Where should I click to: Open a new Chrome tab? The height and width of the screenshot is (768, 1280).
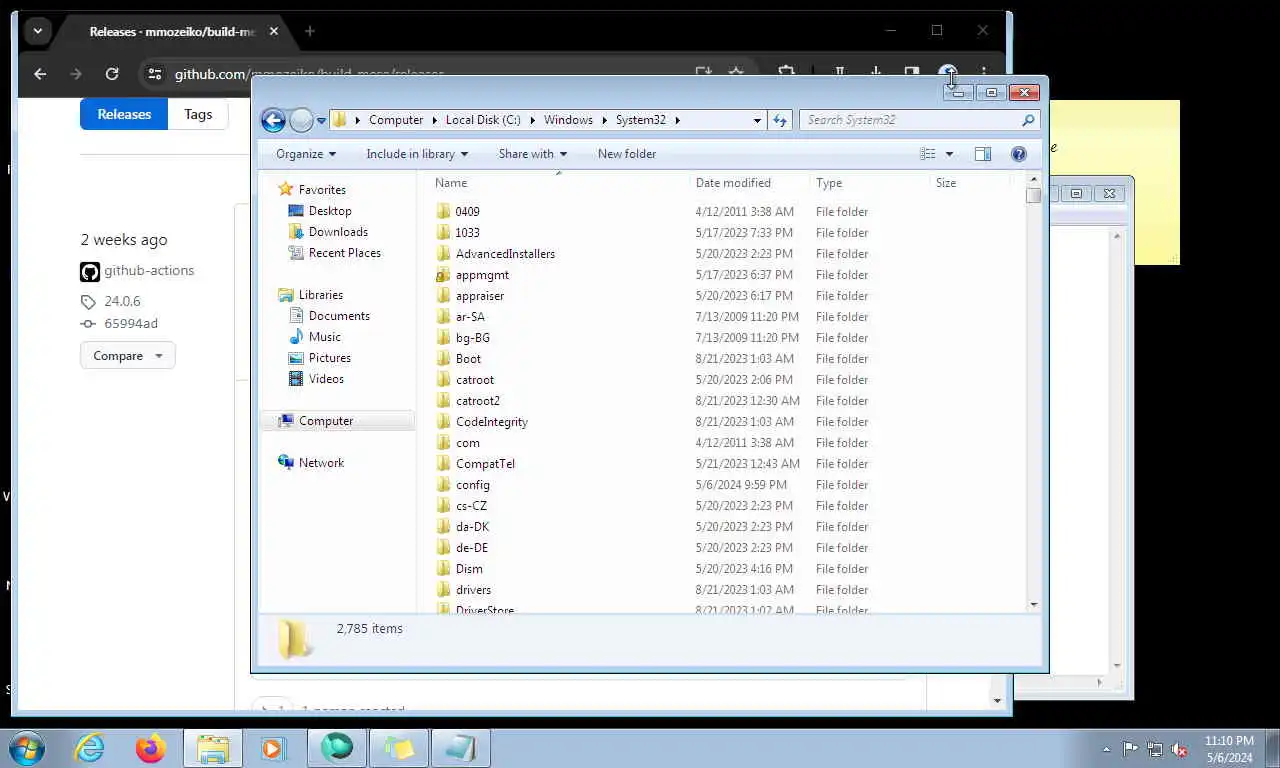coord(310,31)
